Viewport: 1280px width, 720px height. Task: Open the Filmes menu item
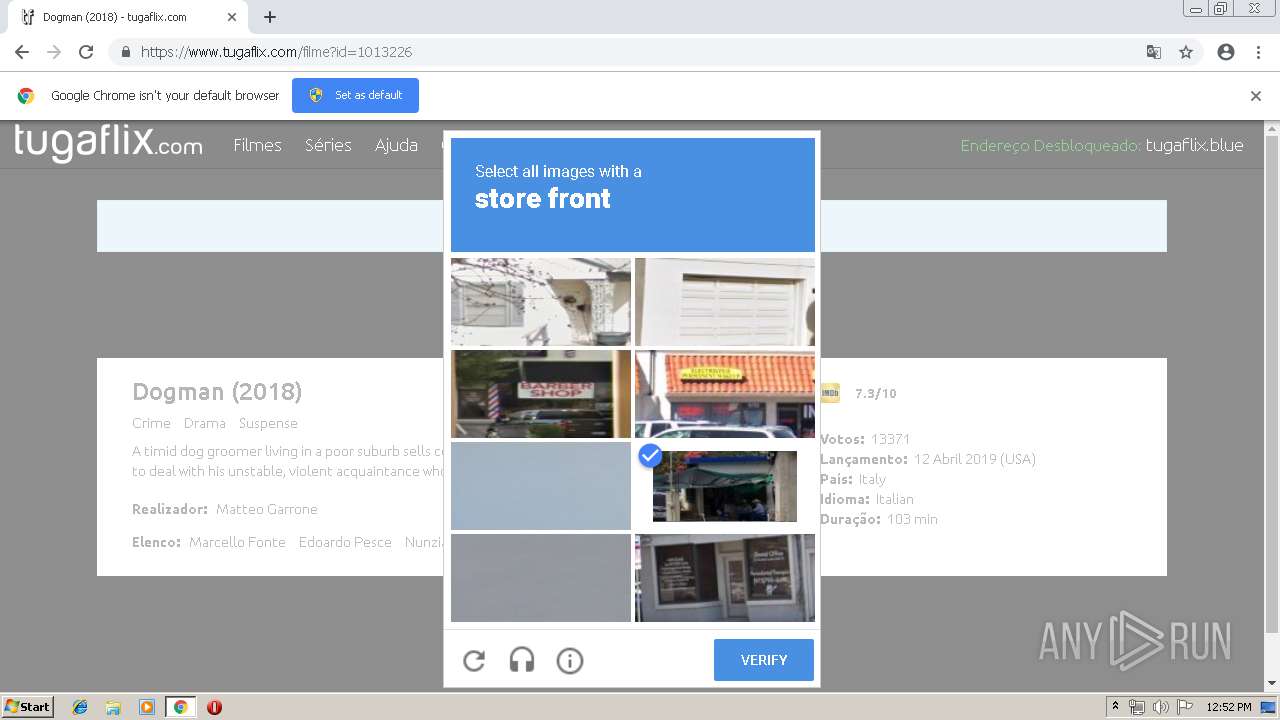tap(257, 145)
